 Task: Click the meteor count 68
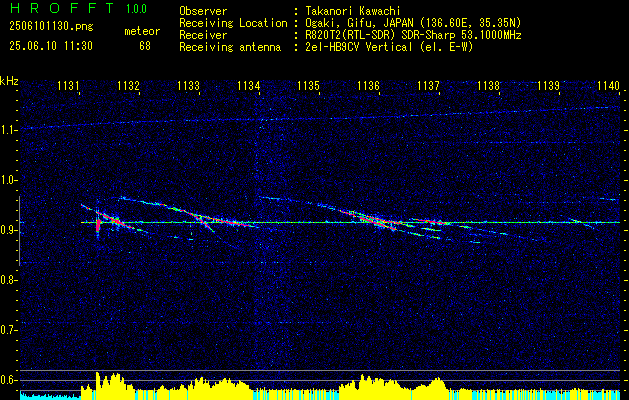145,46
